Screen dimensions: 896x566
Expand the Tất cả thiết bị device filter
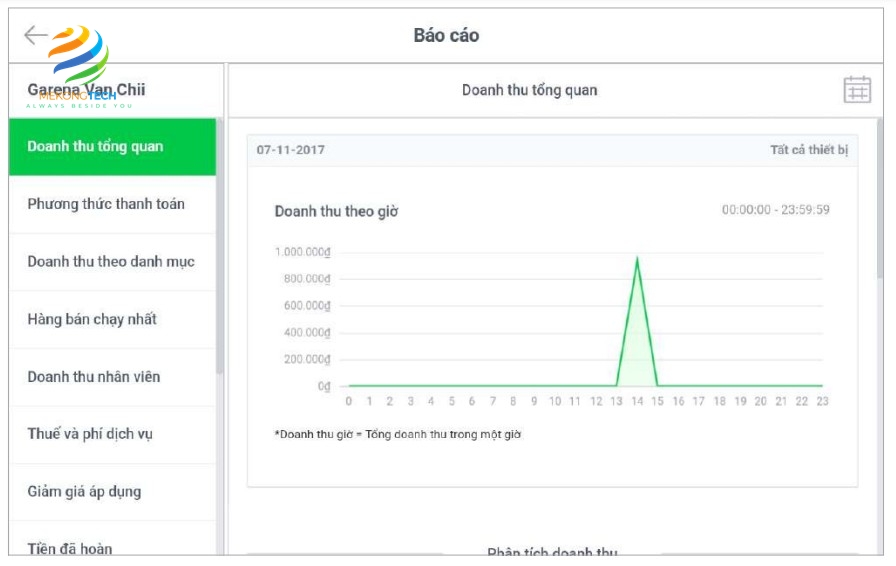[x=808, y=150]
